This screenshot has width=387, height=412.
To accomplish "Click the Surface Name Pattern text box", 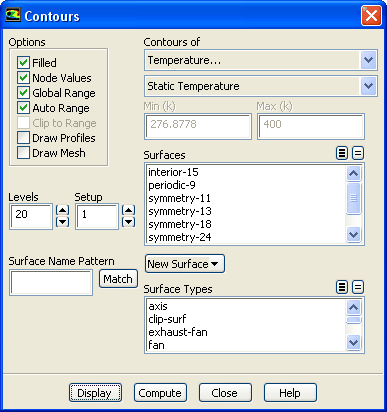I will 51,283.
